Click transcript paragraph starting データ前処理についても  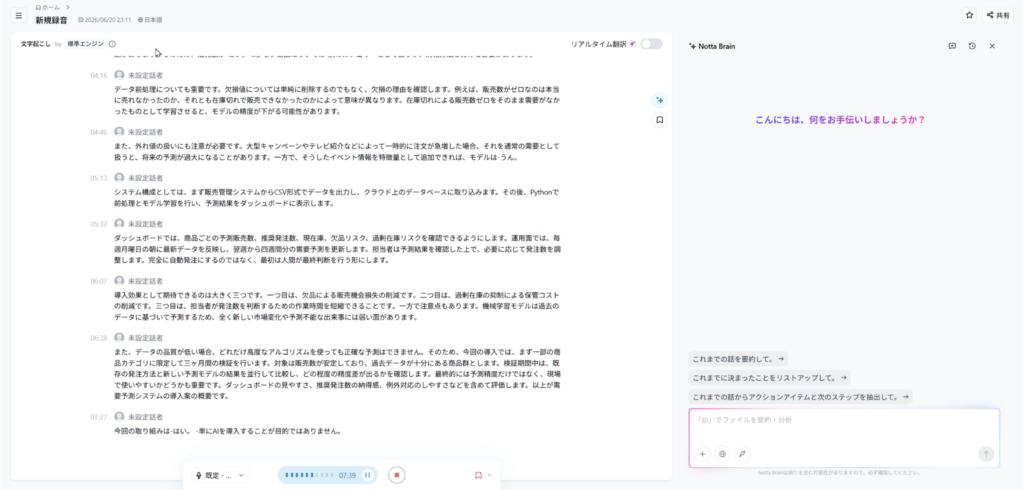336,100
